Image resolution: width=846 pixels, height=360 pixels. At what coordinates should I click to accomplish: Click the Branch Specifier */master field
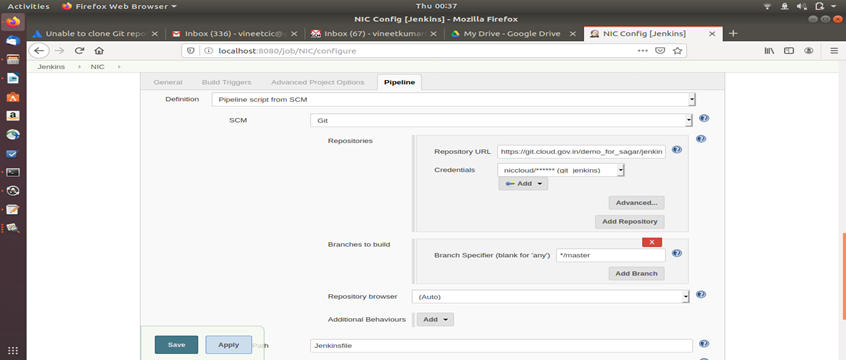pyautogui.click(x=611, y=255)
